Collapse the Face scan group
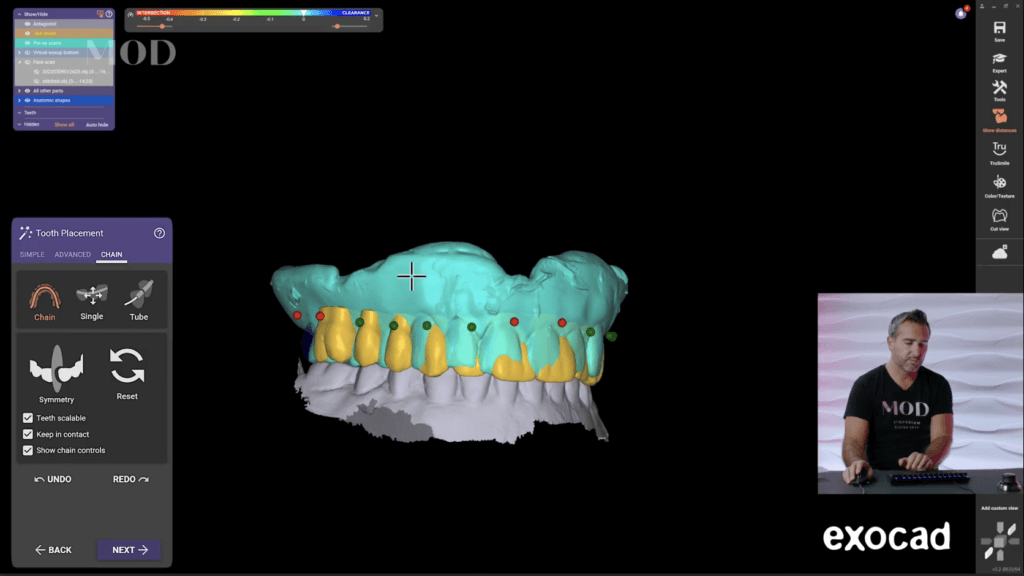1024x576 pixels. (x=19, y=62)
